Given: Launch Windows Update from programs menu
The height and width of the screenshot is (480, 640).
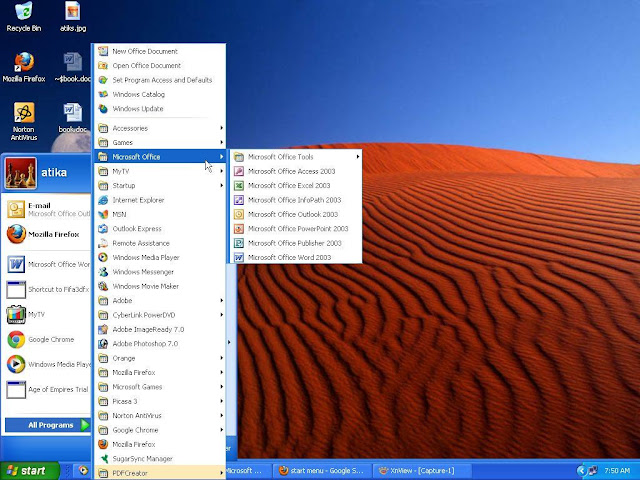Looking at the screenshot, I should pos(160,109).
